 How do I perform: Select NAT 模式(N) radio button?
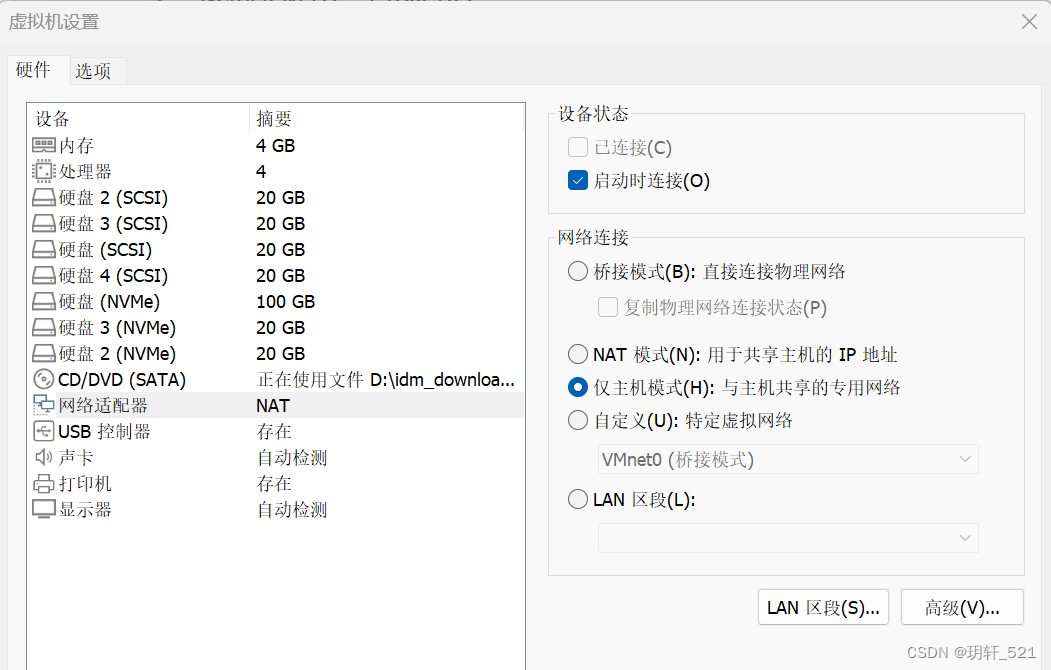pos(578,354)
